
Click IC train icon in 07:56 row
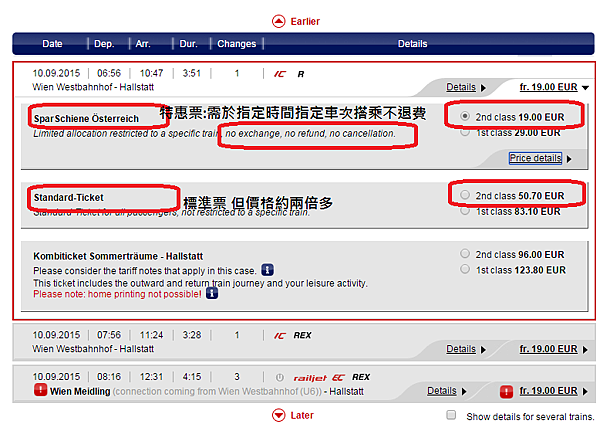click(x=279, y=335)
